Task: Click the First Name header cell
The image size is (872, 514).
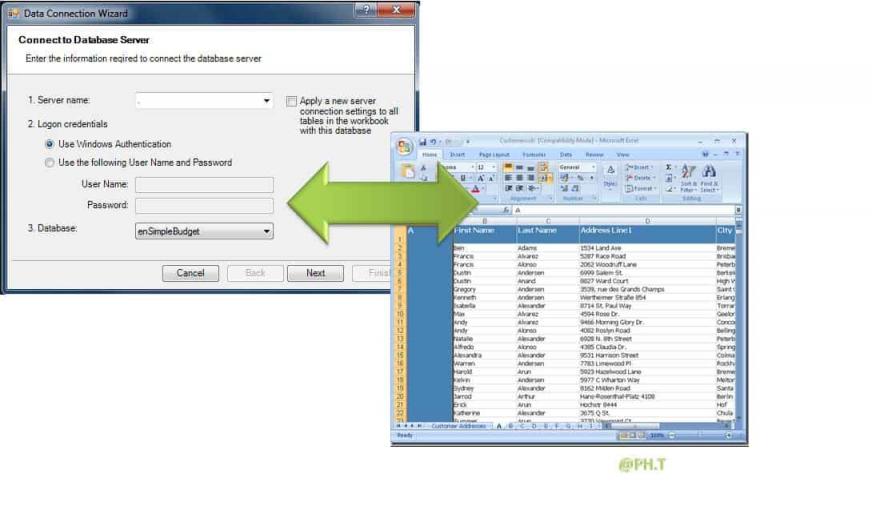Action: coord(484,234)
